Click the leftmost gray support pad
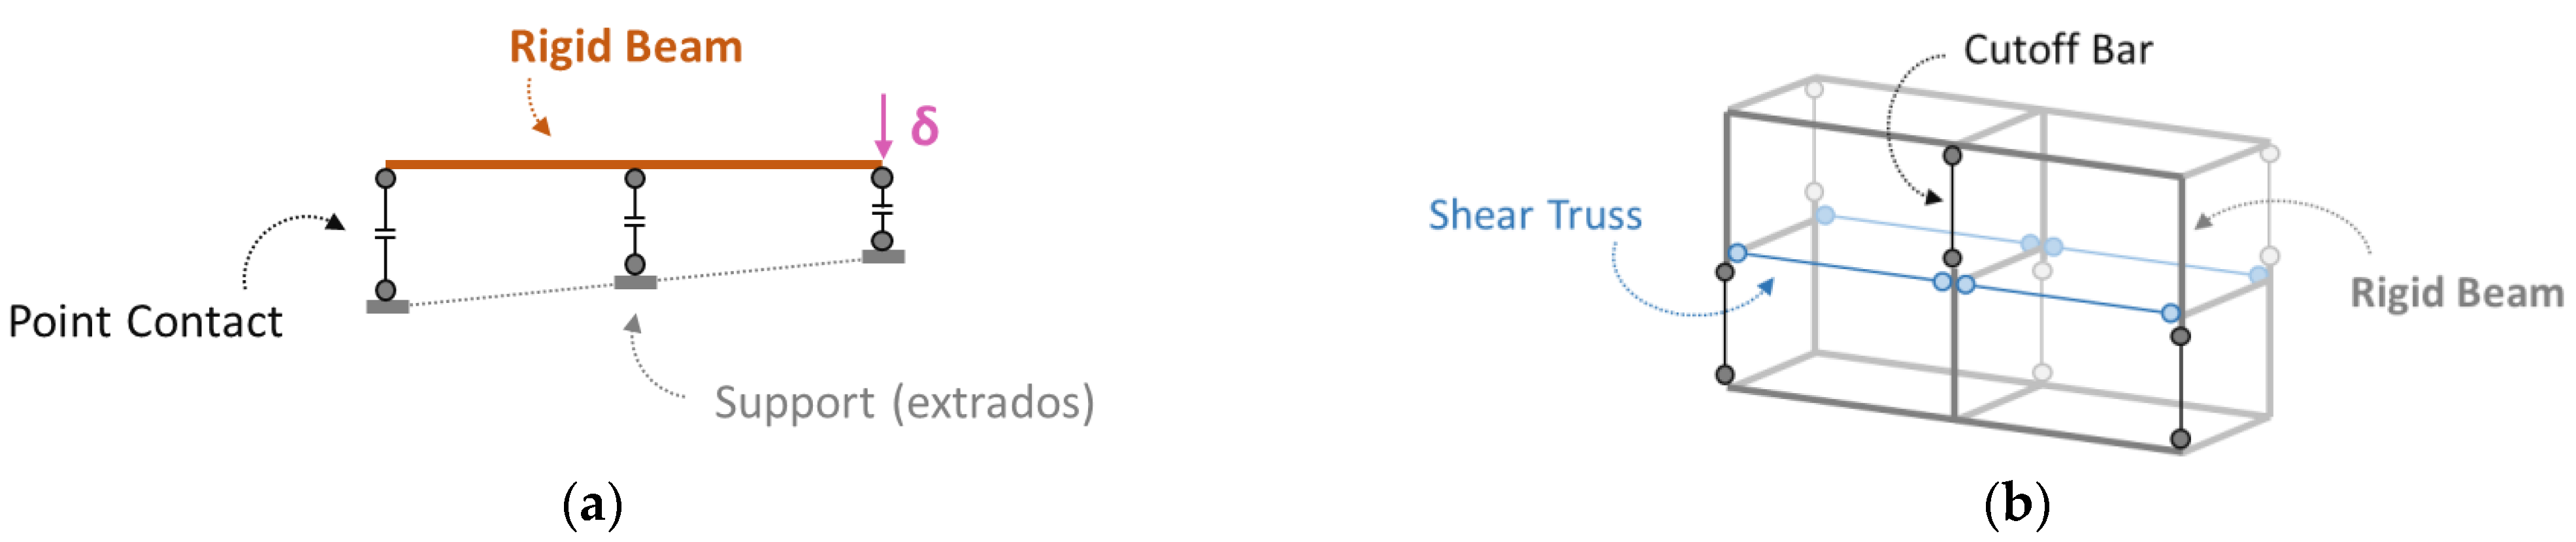The height and width of the screenshot is (542, 2576). (x=387, y=307)
